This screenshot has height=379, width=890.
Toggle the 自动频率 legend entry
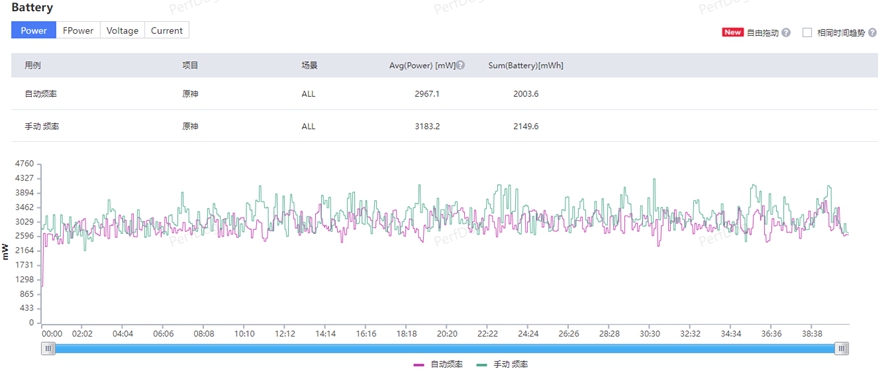pos(438,364)
